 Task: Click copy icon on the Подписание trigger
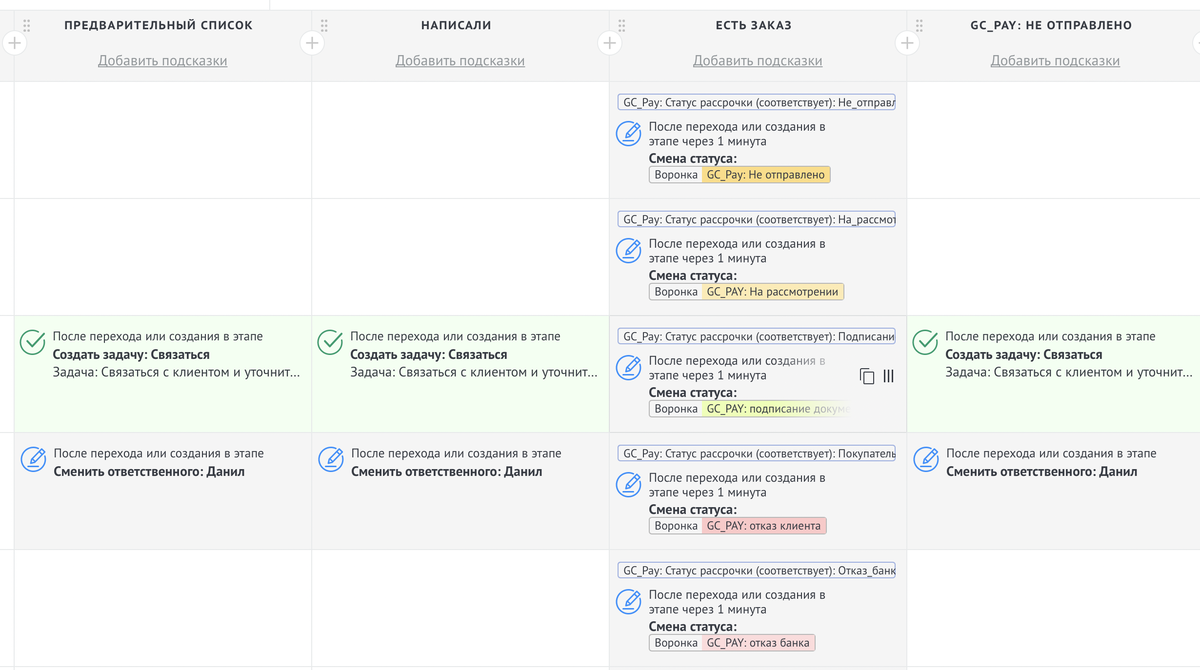[x=867, y=376]
